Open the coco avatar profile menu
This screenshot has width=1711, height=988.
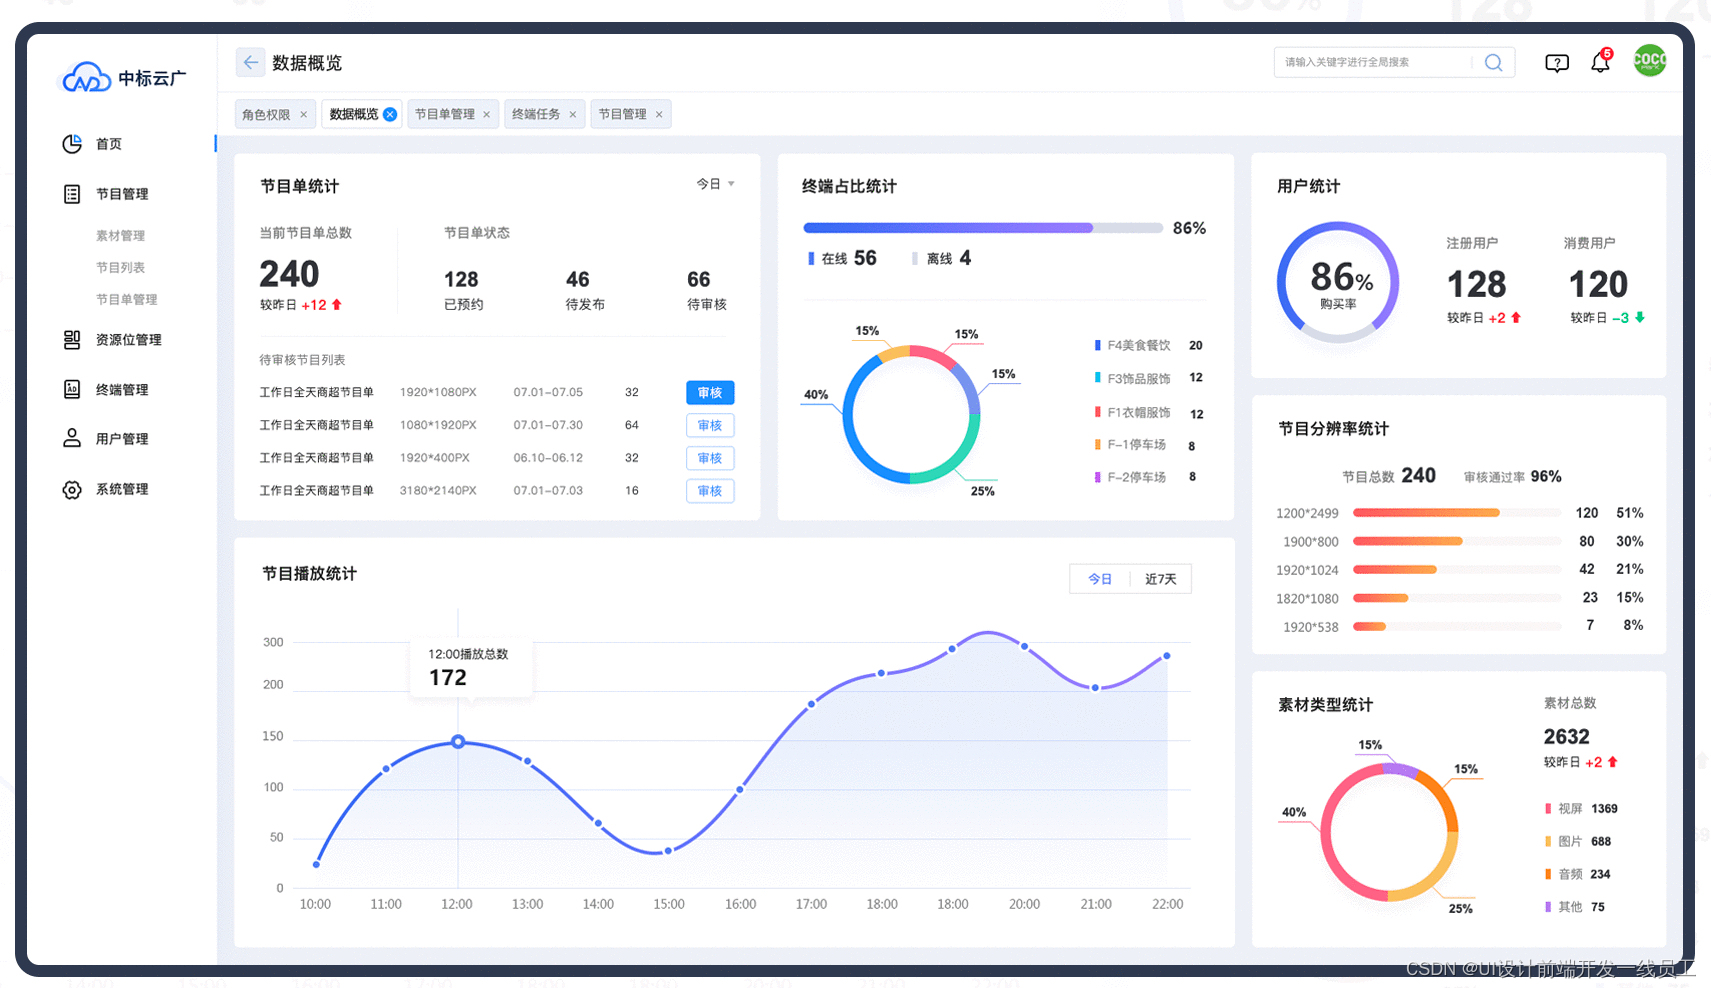(1650, 60)
